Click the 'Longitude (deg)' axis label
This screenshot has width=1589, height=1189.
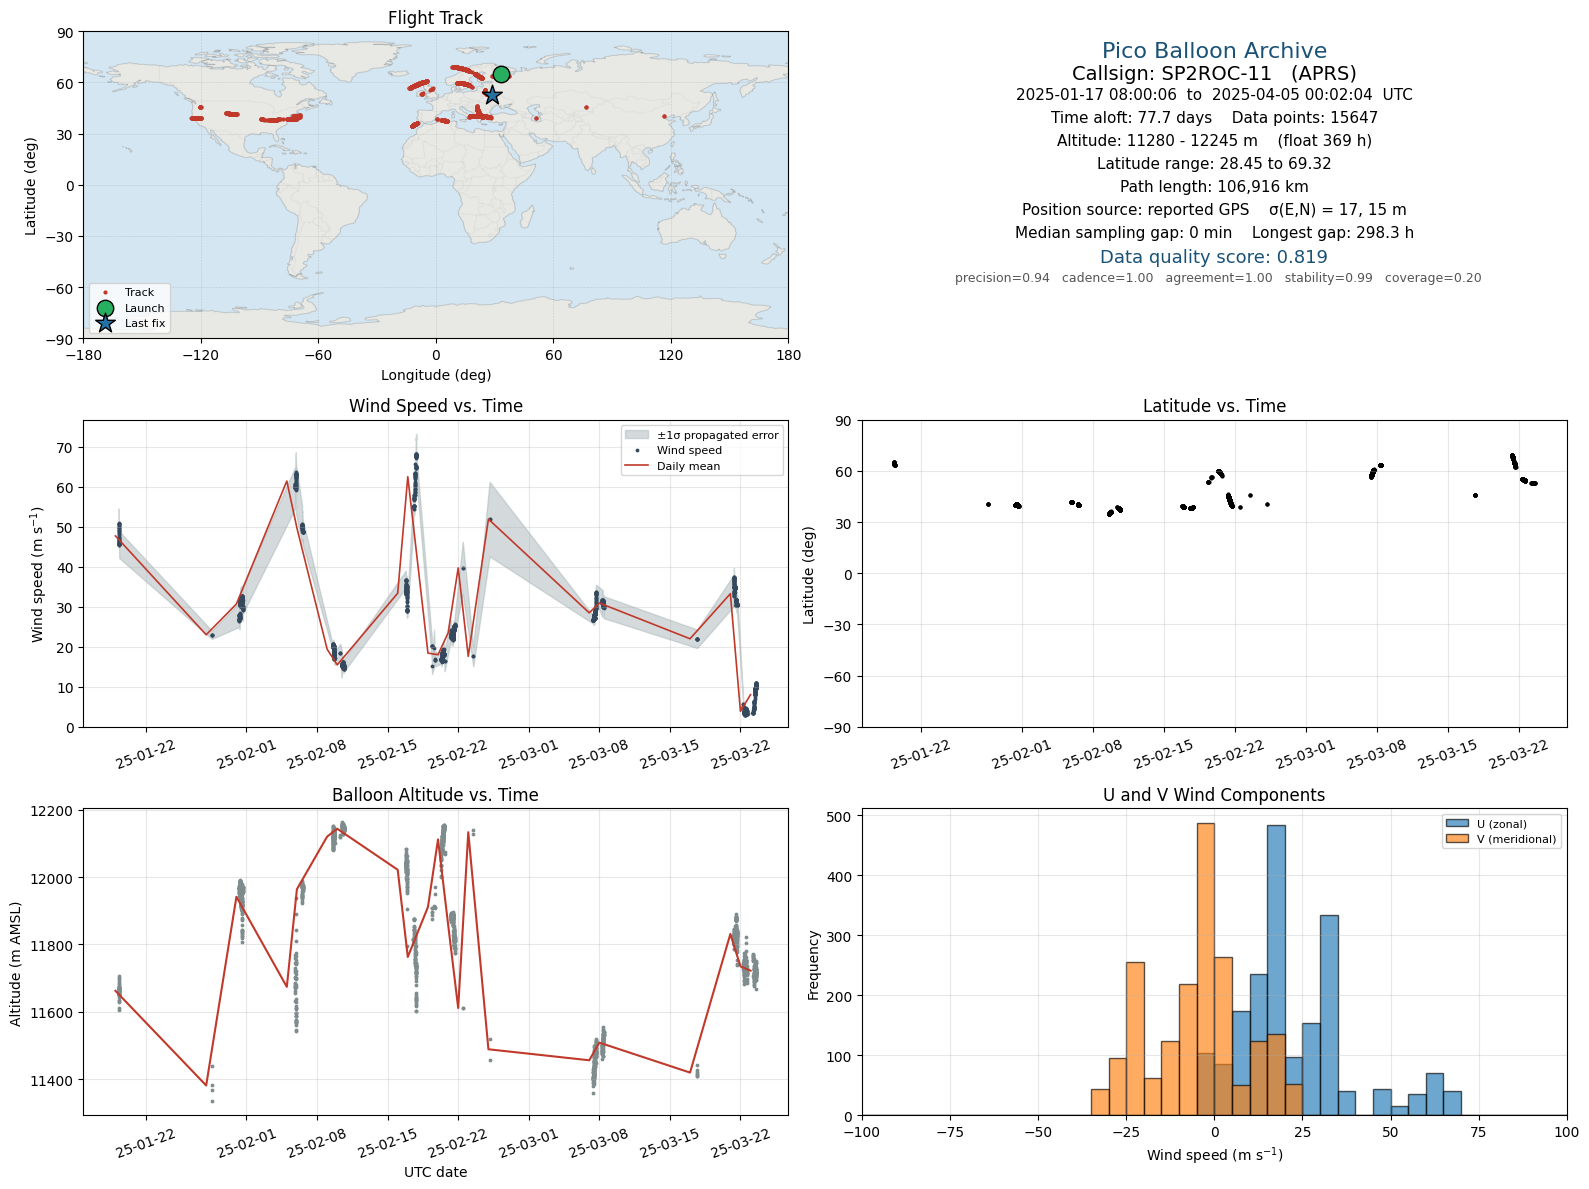tap(436, 375)
